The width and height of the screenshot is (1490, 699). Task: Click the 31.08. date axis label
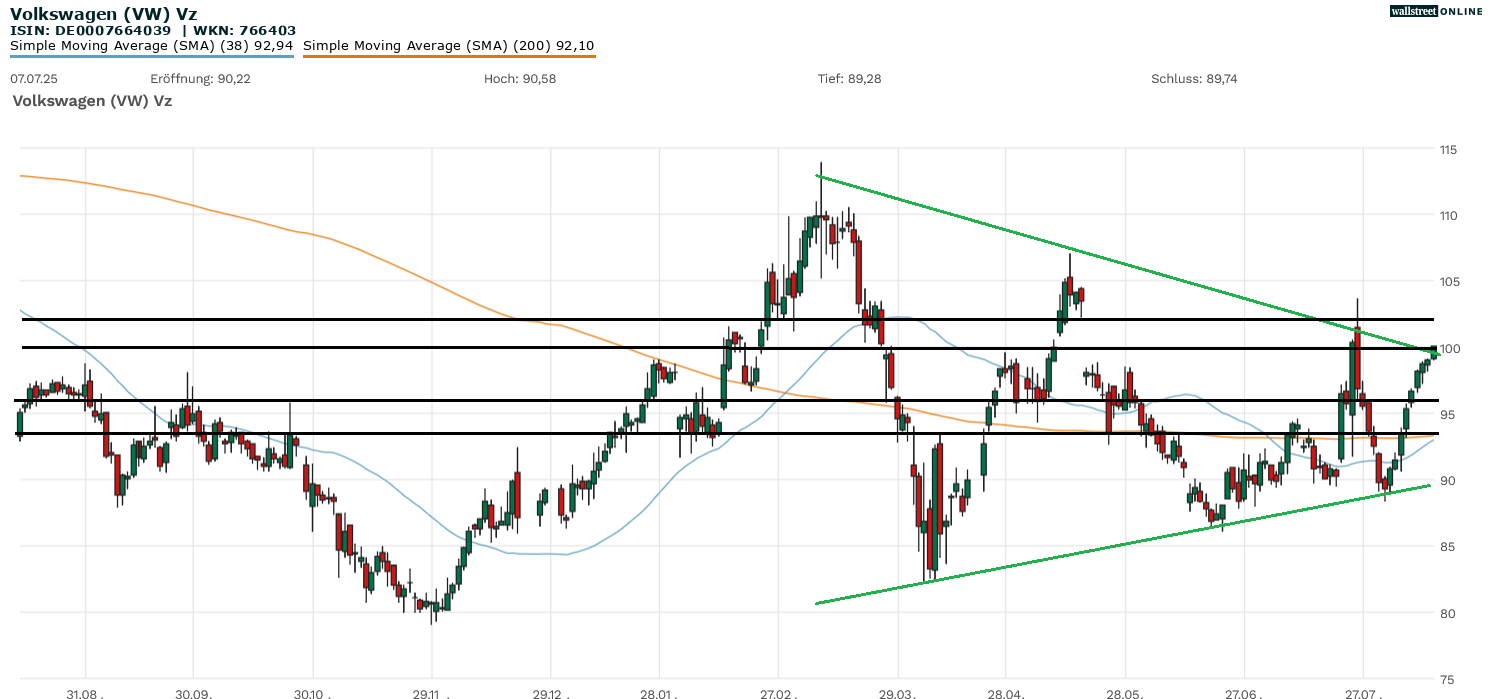[x=85, y=692]
